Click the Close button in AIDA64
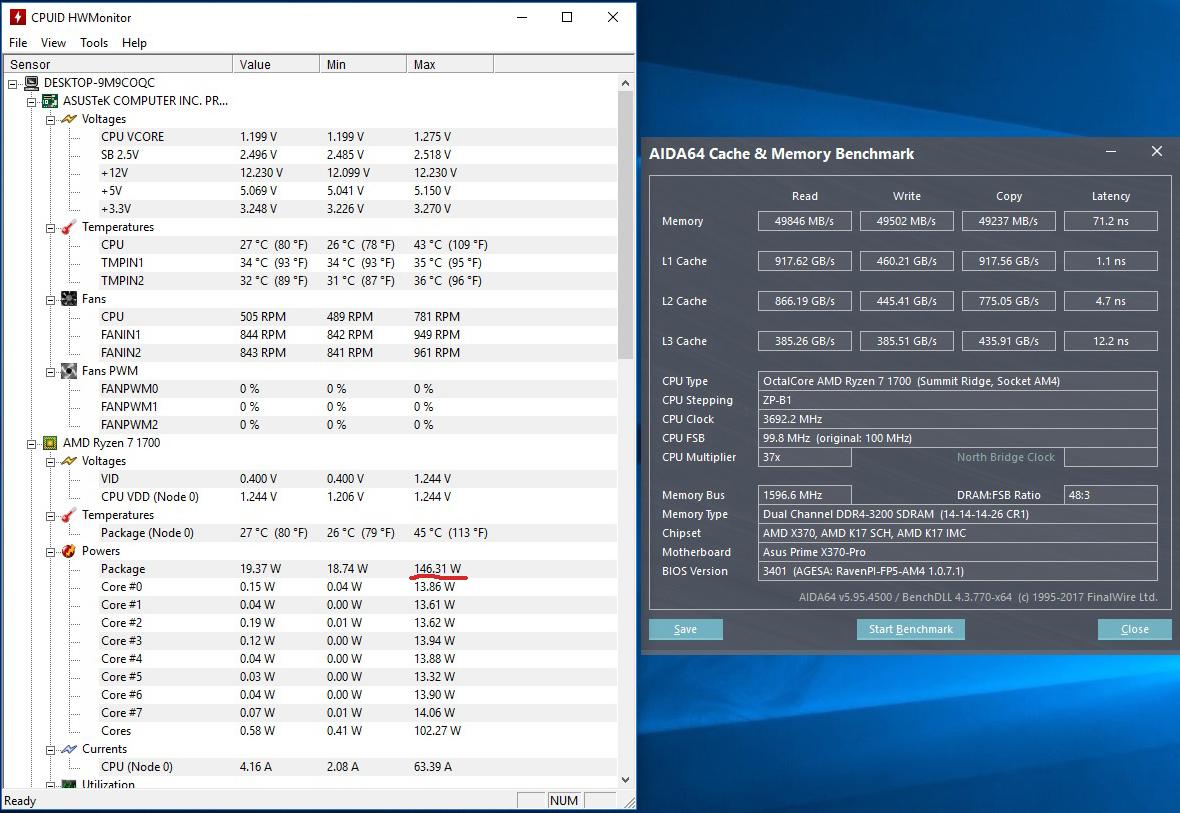The width and height of the screenshot is (1180, 813). [1135, 629]
